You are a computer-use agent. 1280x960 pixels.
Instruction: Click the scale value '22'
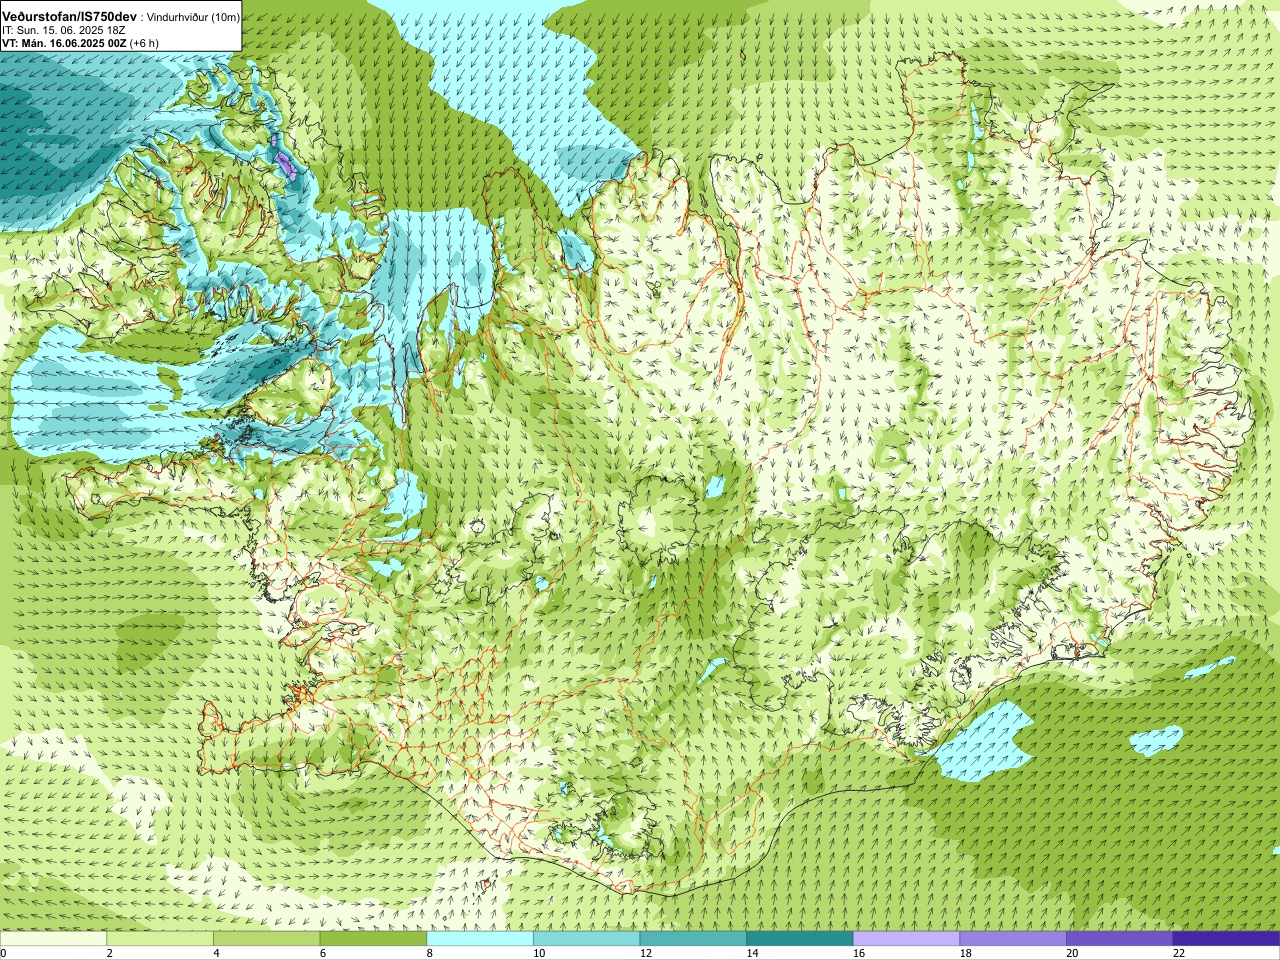pos(1179,953)
